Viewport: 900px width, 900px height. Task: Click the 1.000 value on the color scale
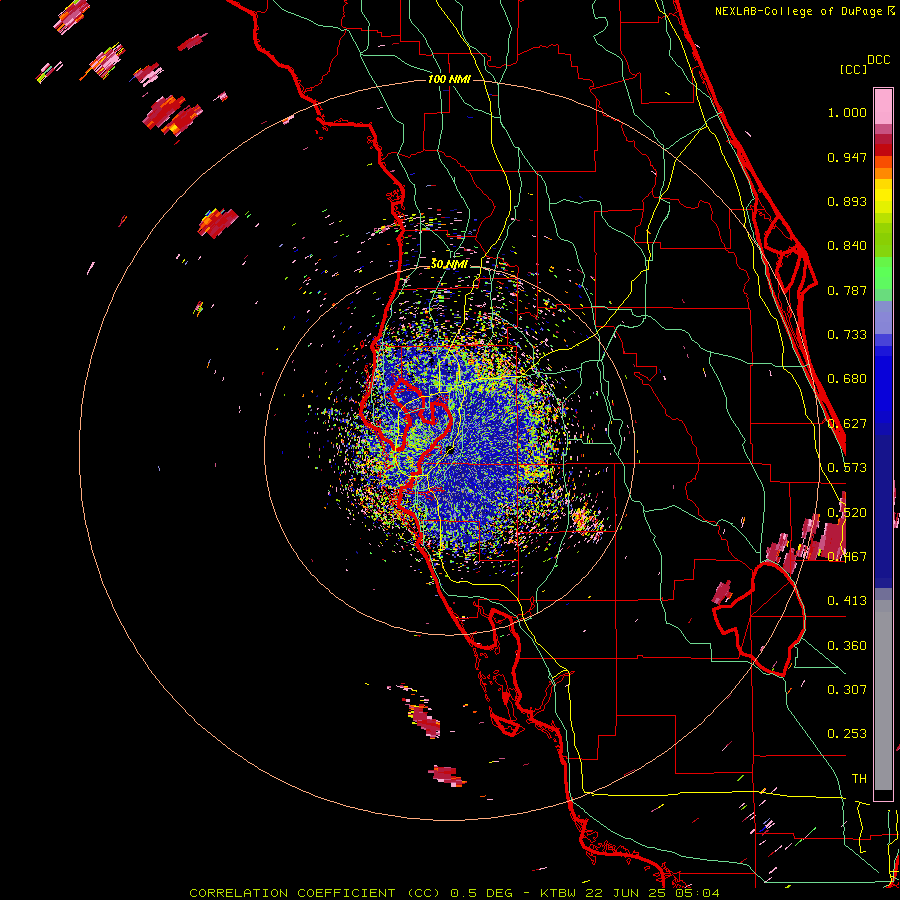[x=847, y=112]
